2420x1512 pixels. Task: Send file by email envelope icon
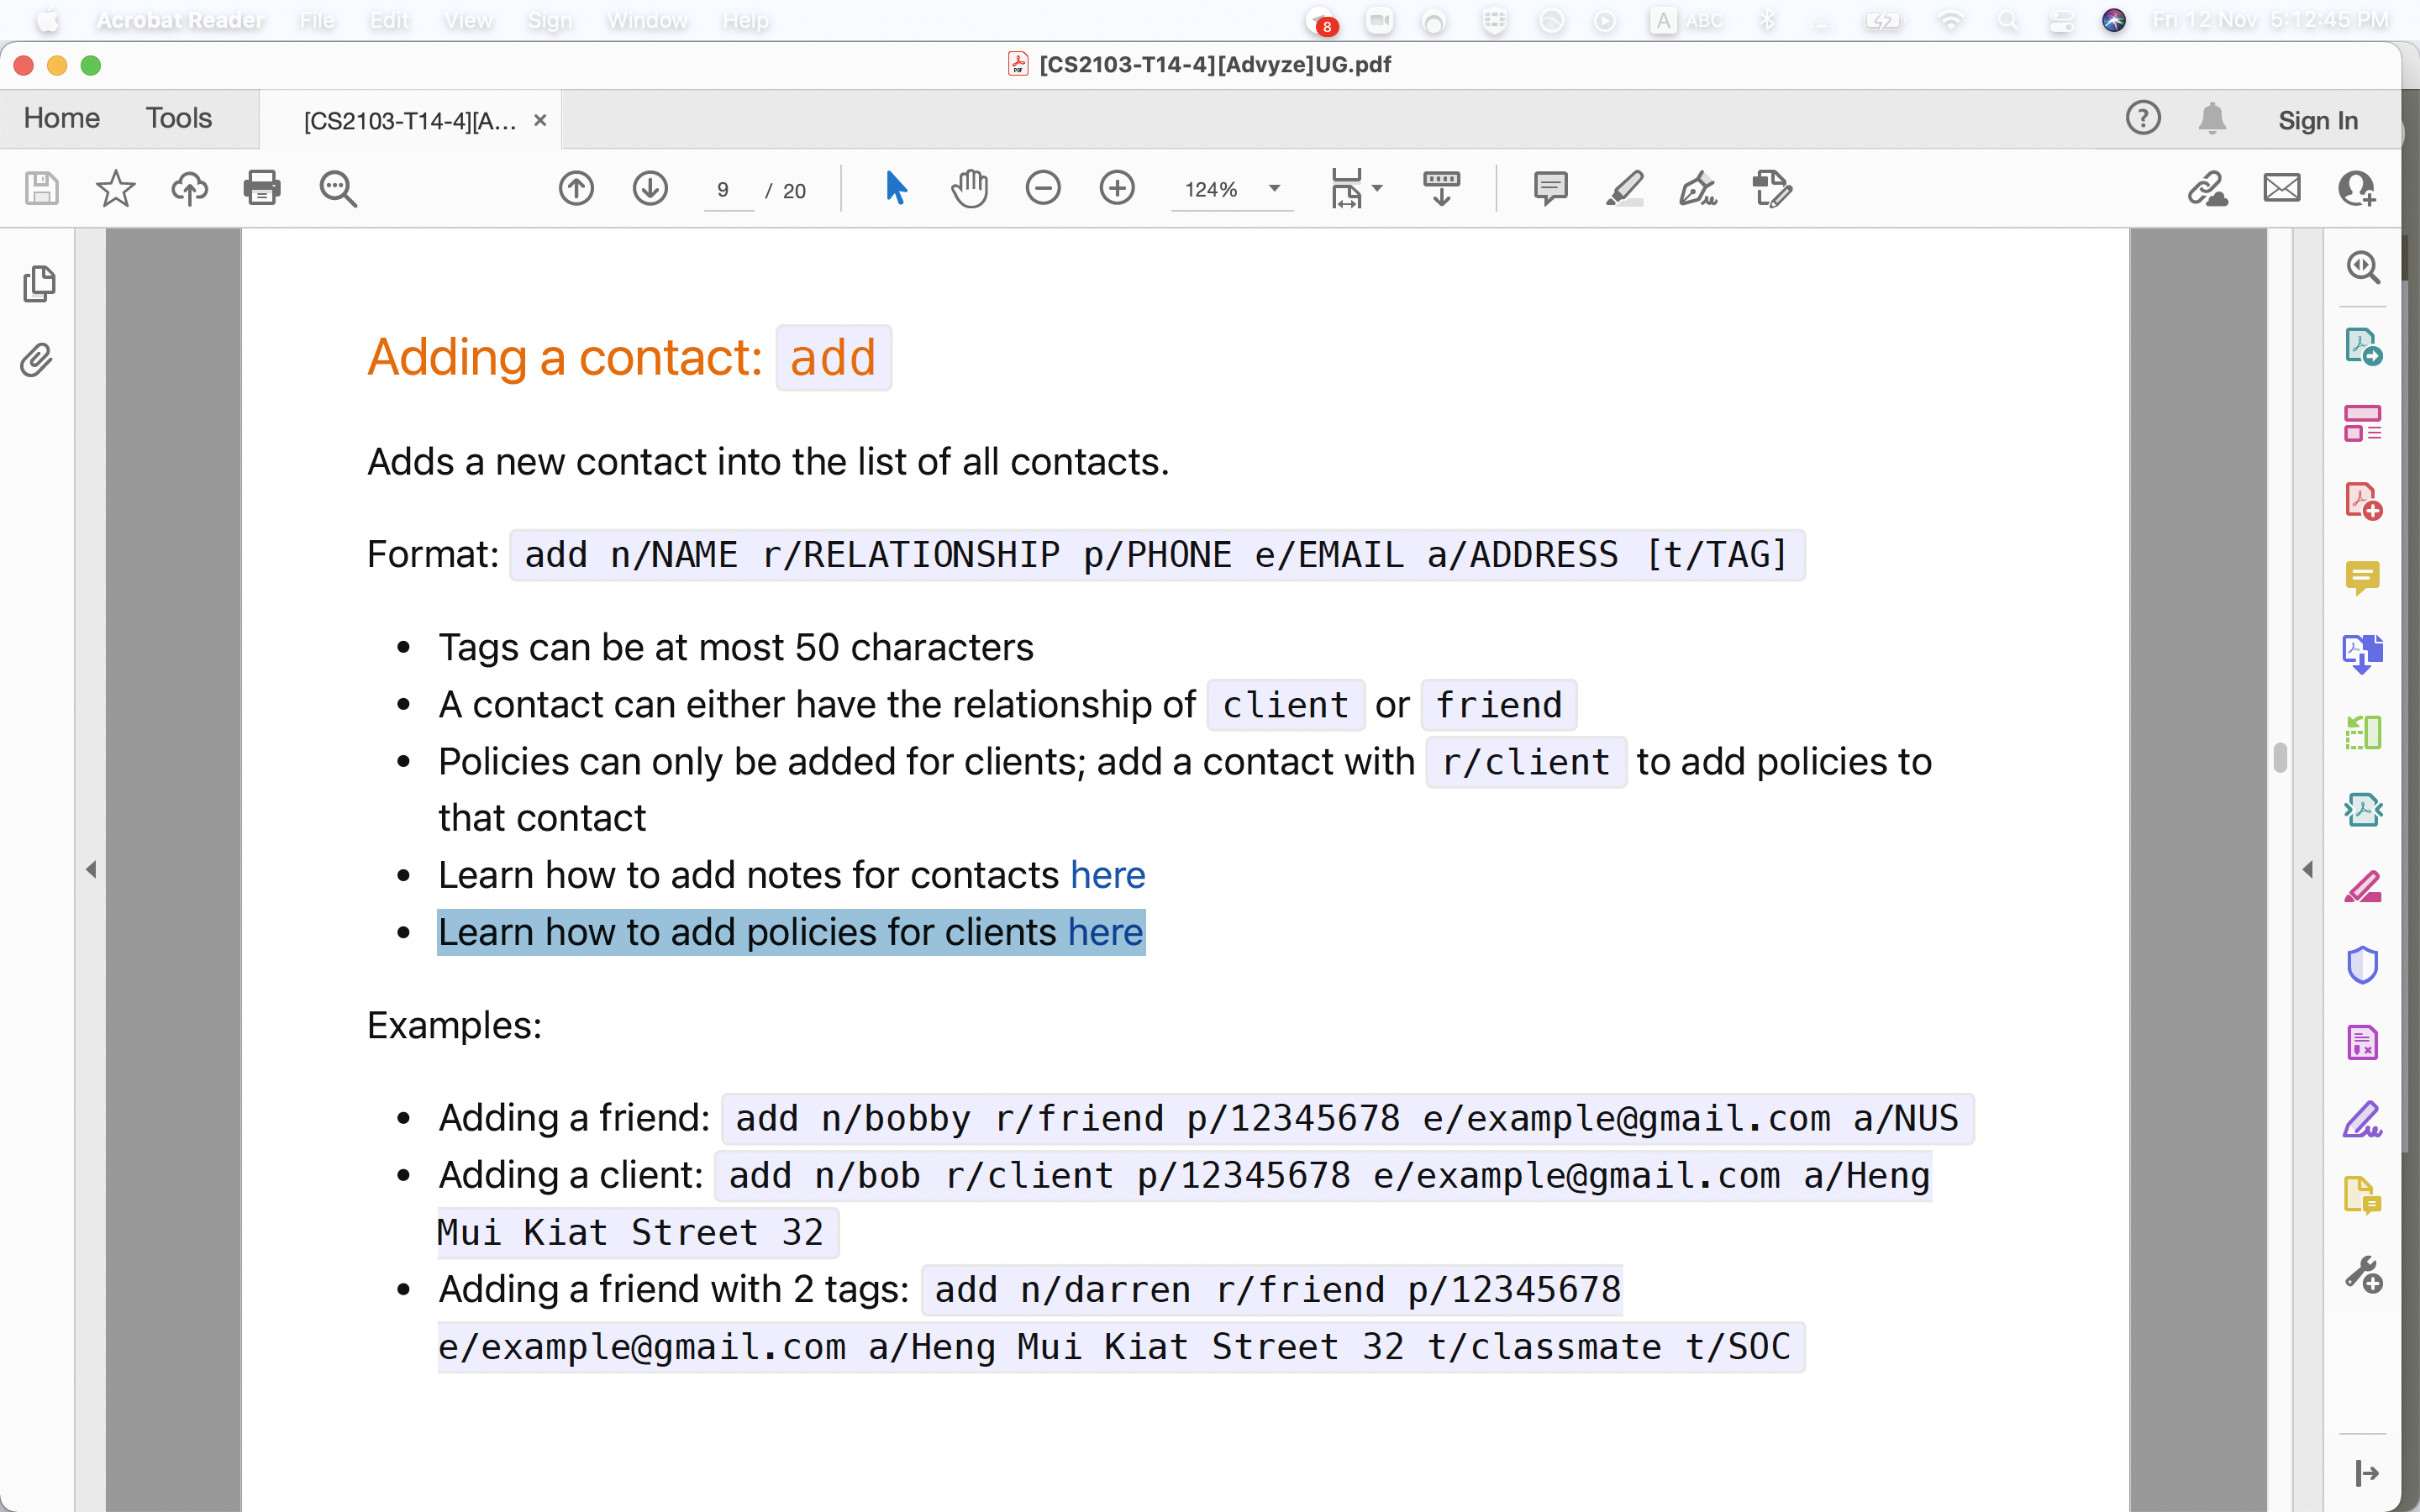[x=2281, y=188]
